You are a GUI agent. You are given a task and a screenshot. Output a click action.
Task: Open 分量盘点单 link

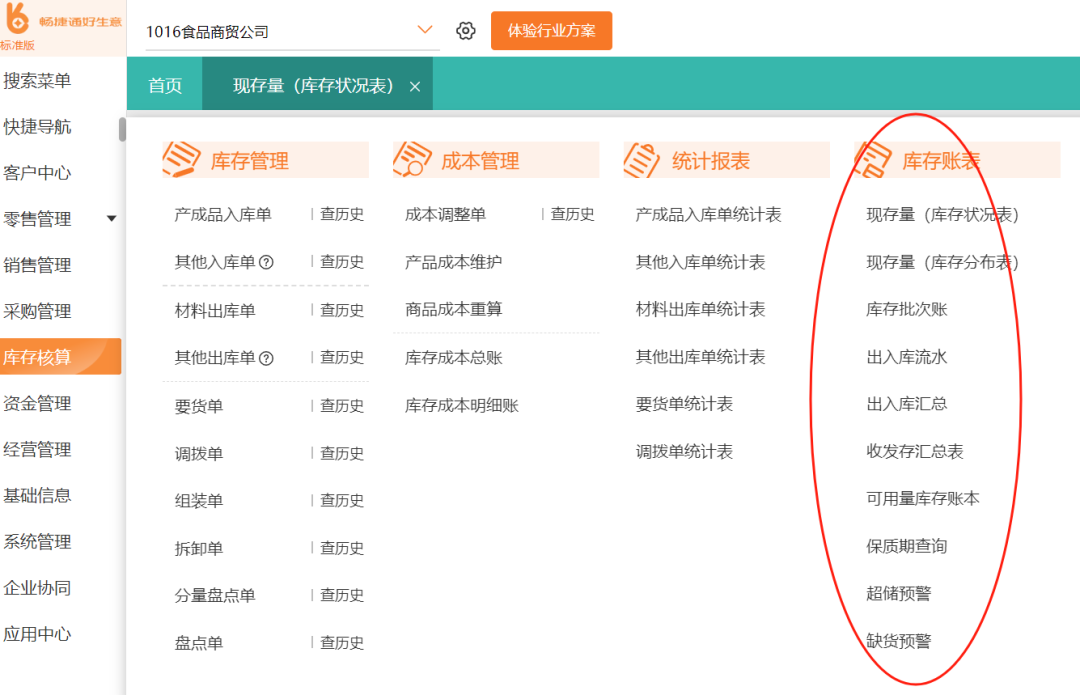[215, 596]
